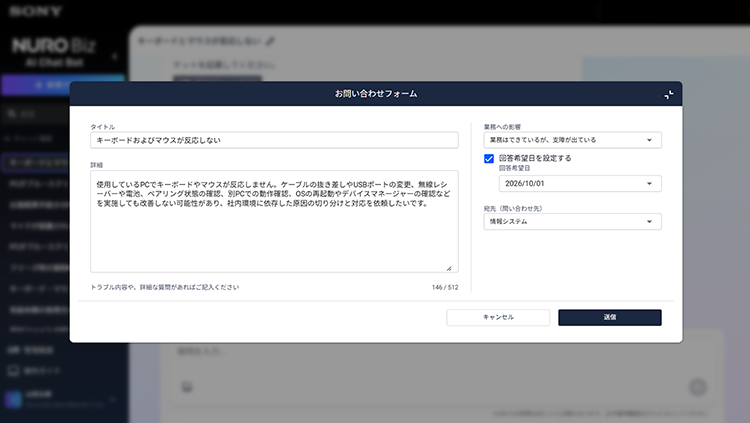The width and height of the screenshot is (750, 423).
Task: Click the pencil edit icon beside chat title
Action: click(270, 41)
